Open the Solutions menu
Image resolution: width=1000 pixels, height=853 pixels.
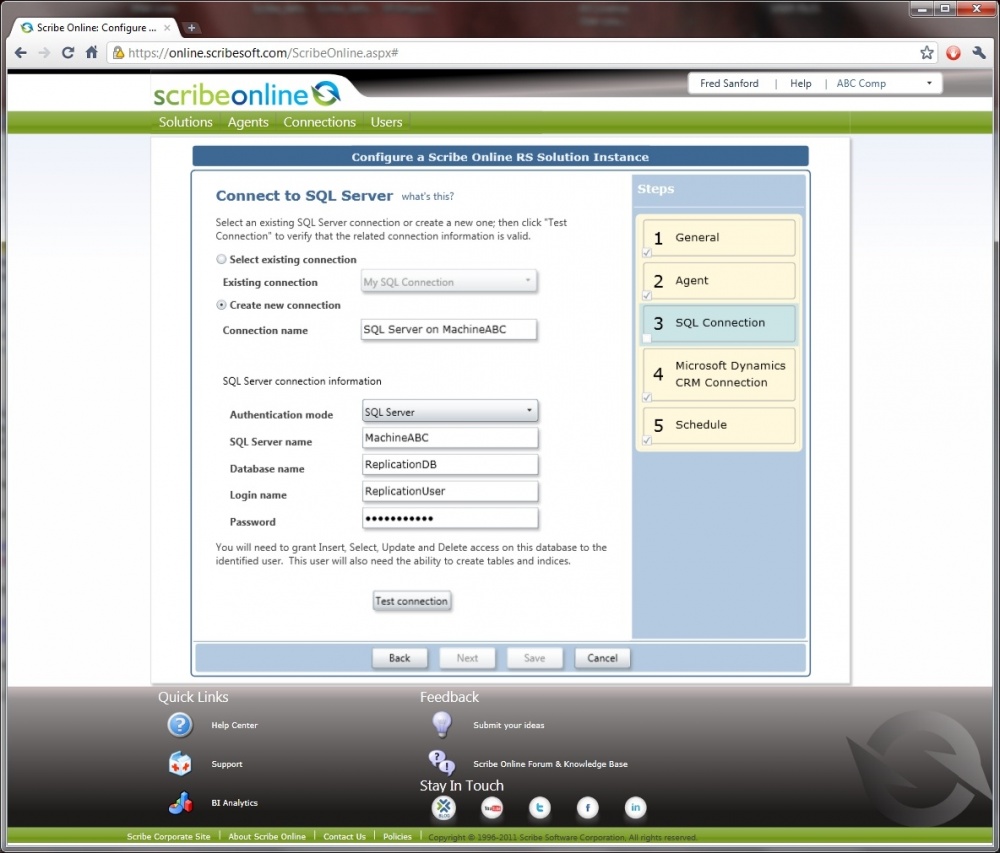(x=186, y=122)
